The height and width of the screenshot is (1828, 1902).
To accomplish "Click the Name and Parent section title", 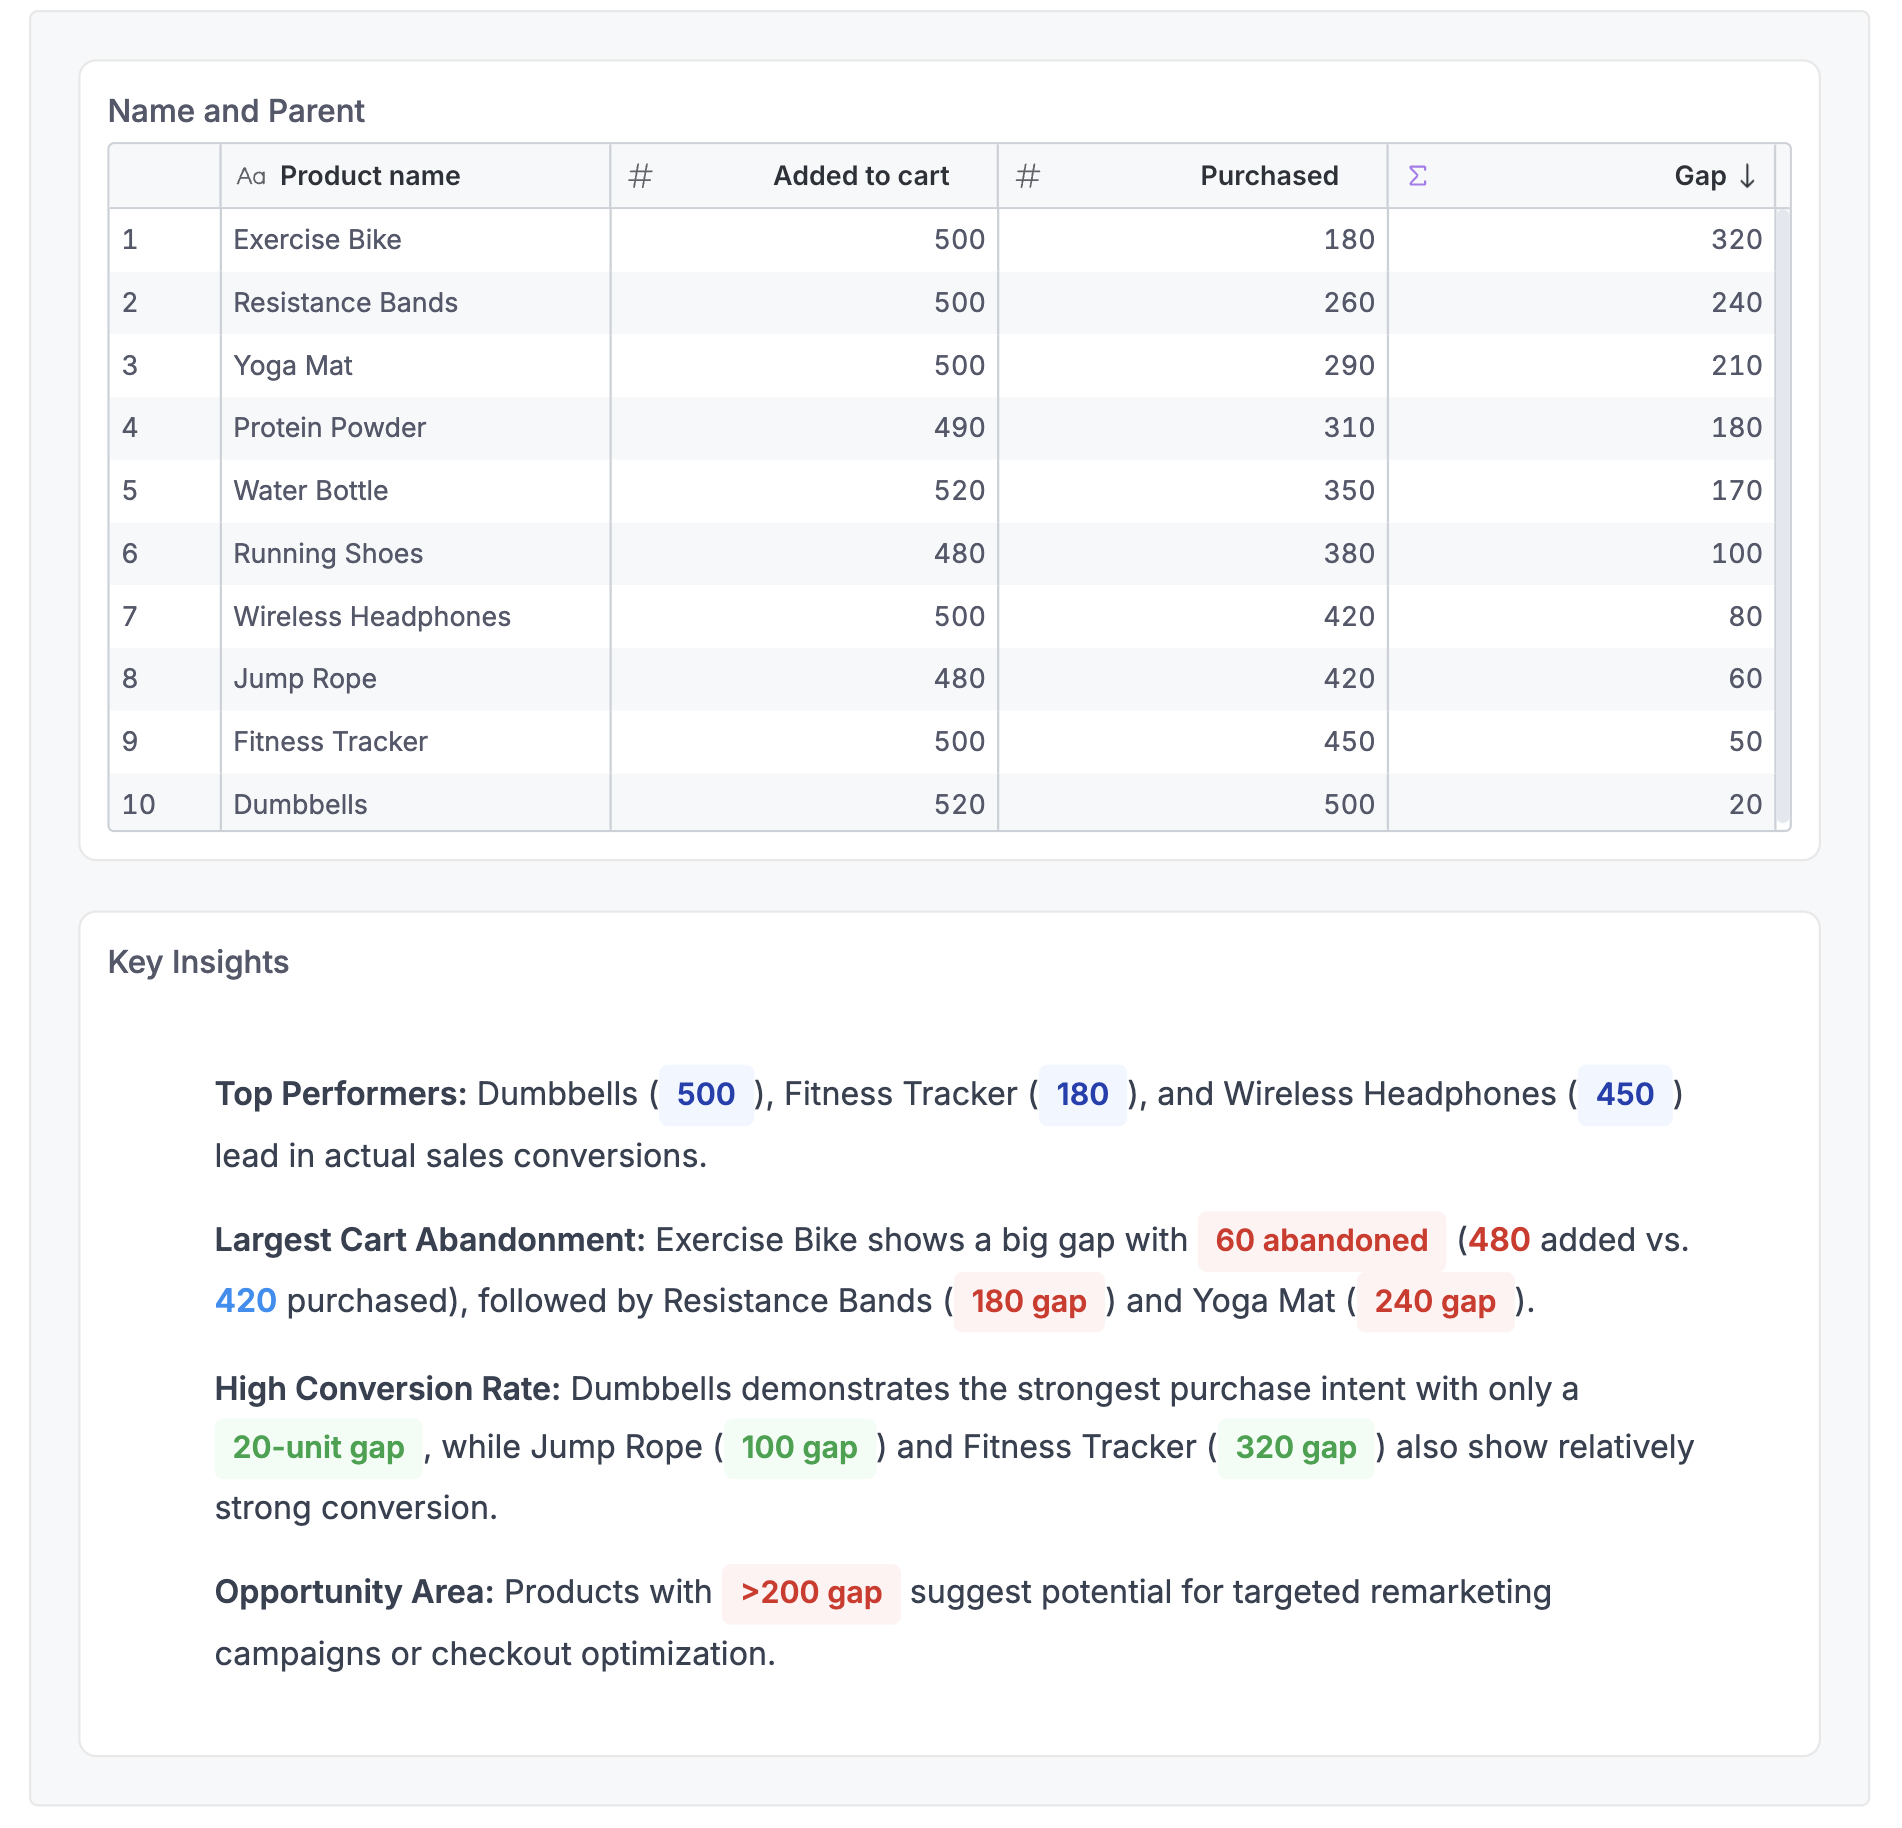I will click(x=236, y=111).
